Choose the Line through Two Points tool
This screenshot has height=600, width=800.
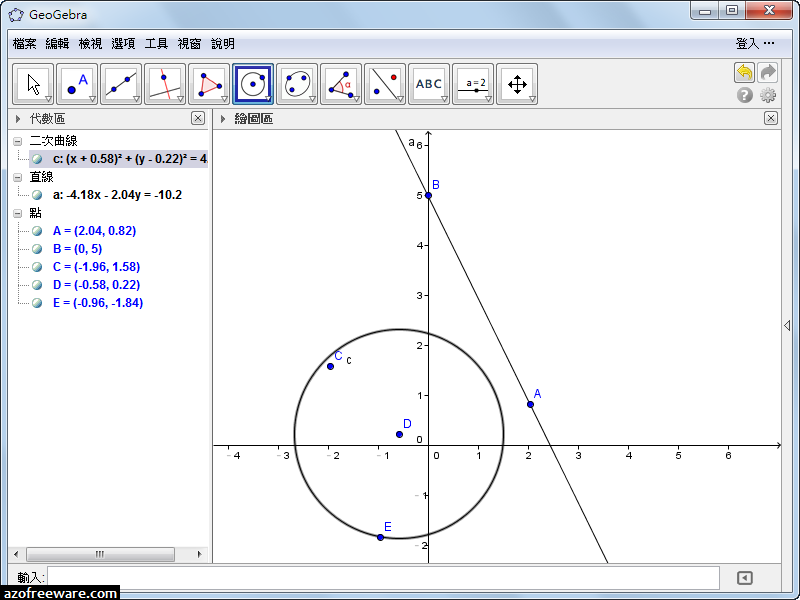click(121, 84)
